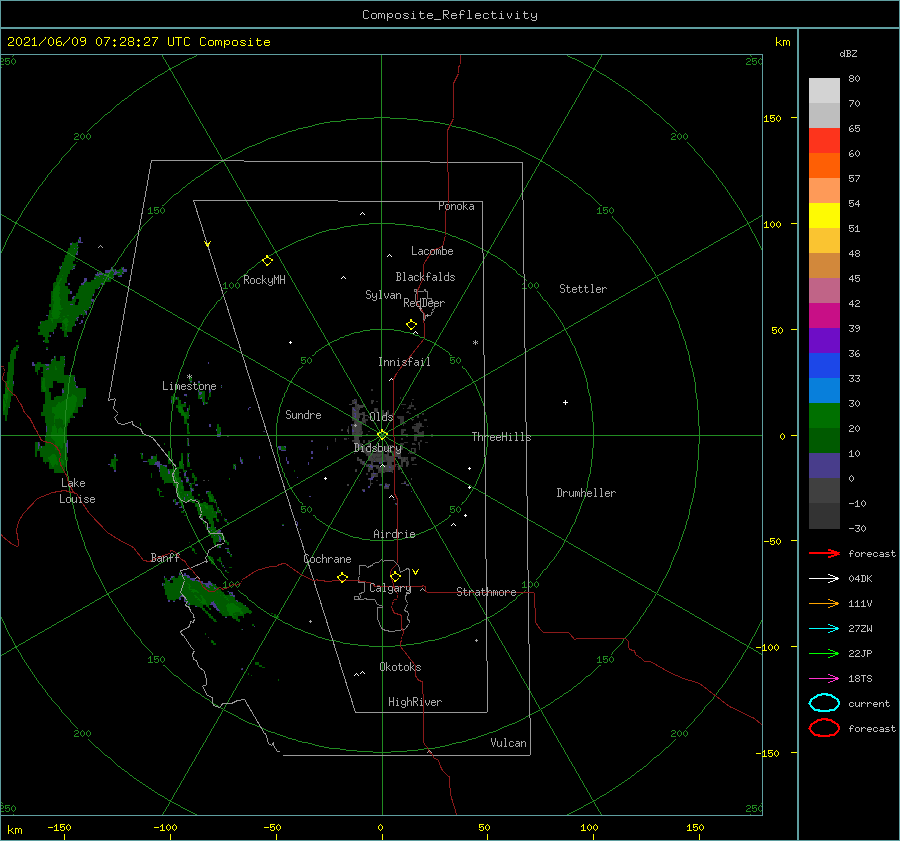Click the dBZ legend heading
Screen dimensions: 900x841
848,53
